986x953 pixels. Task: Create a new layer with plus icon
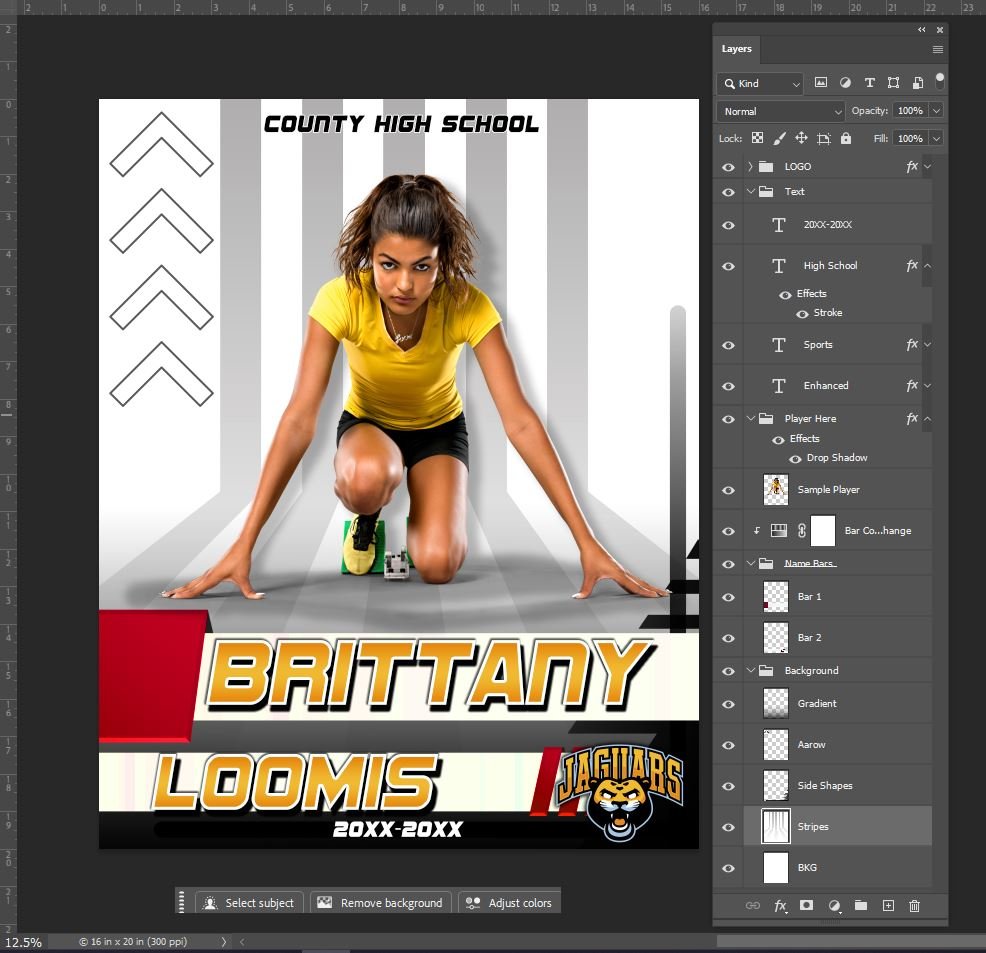(887, 906)
